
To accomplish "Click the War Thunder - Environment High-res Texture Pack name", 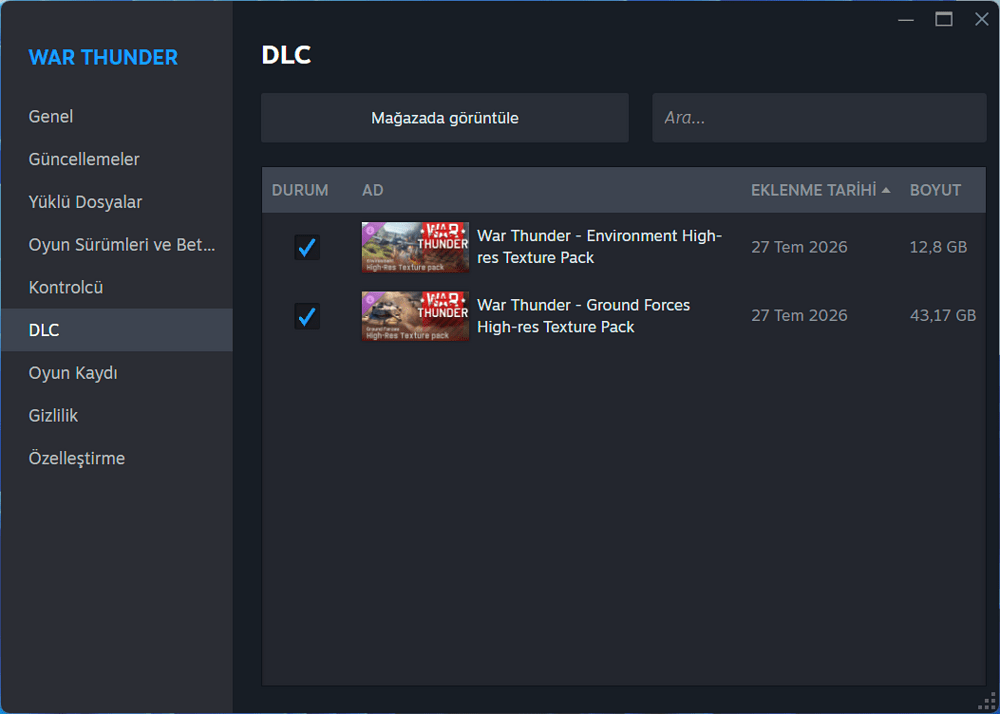I will pyautogui.click(x=599, y=247).
